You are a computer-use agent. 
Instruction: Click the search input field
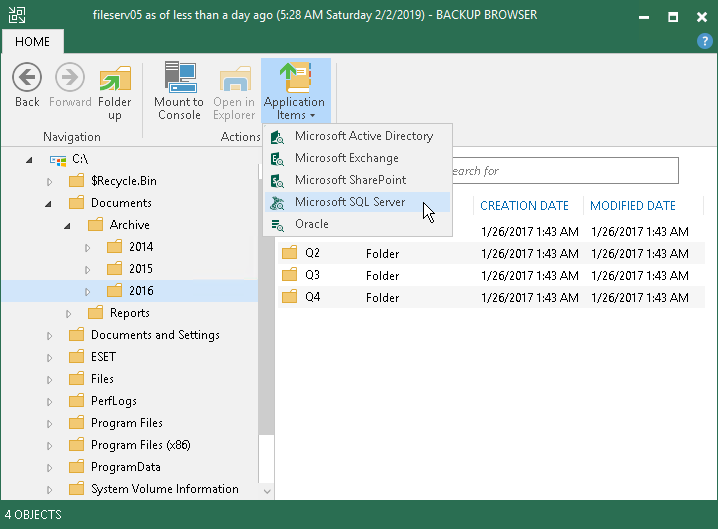tap(560, 171)
